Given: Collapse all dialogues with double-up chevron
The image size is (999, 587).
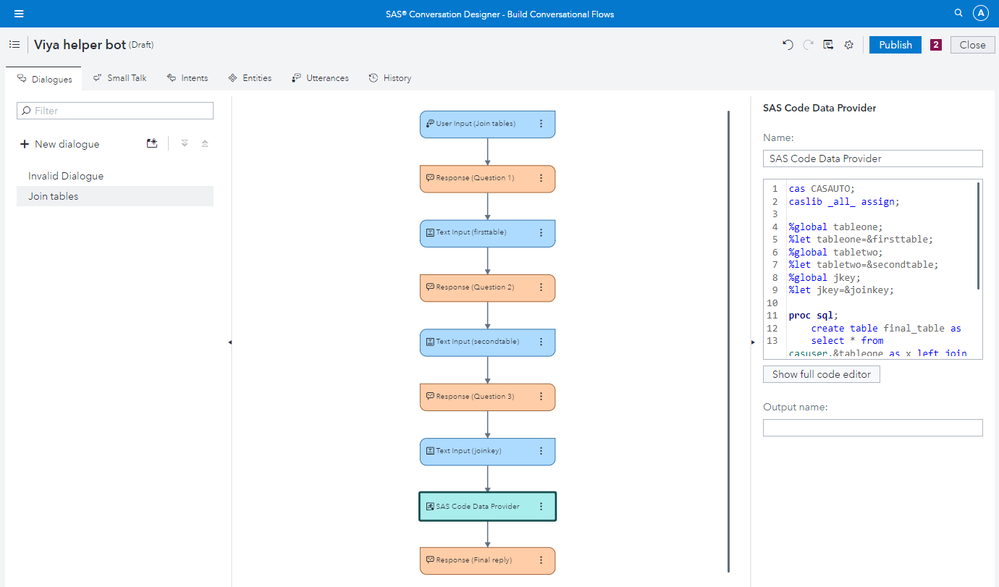Looking at the screenshot, I should click(205, 144).
